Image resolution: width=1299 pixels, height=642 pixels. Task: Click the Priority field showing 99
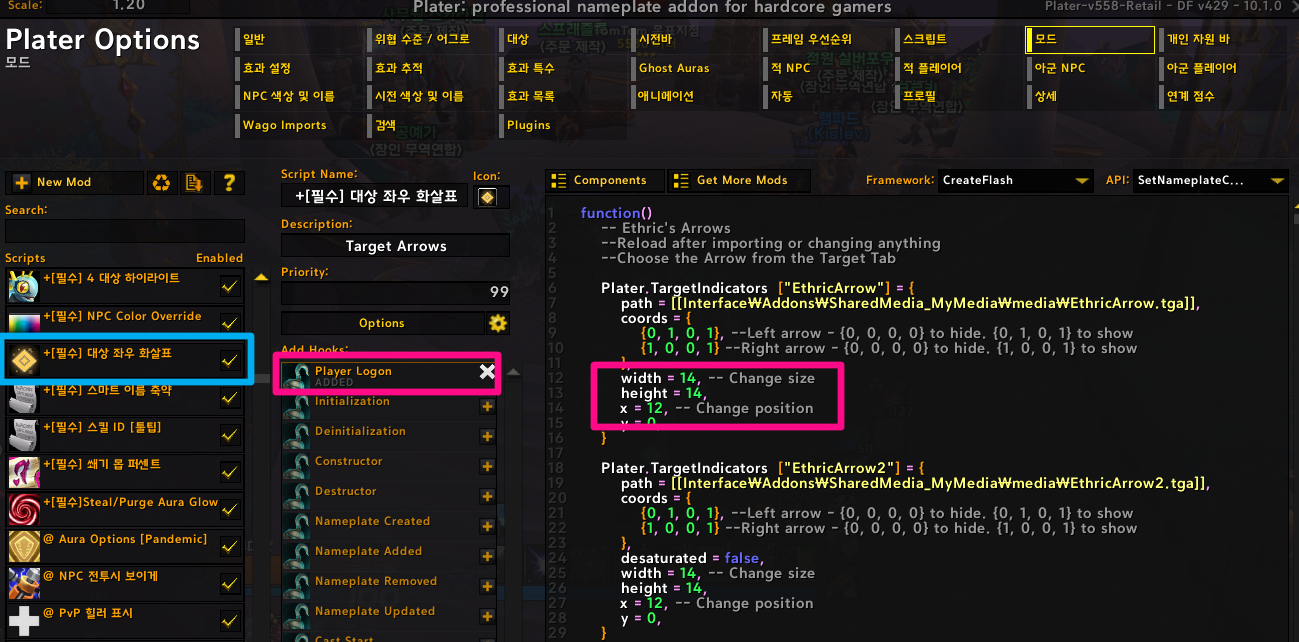pos(395,293)
